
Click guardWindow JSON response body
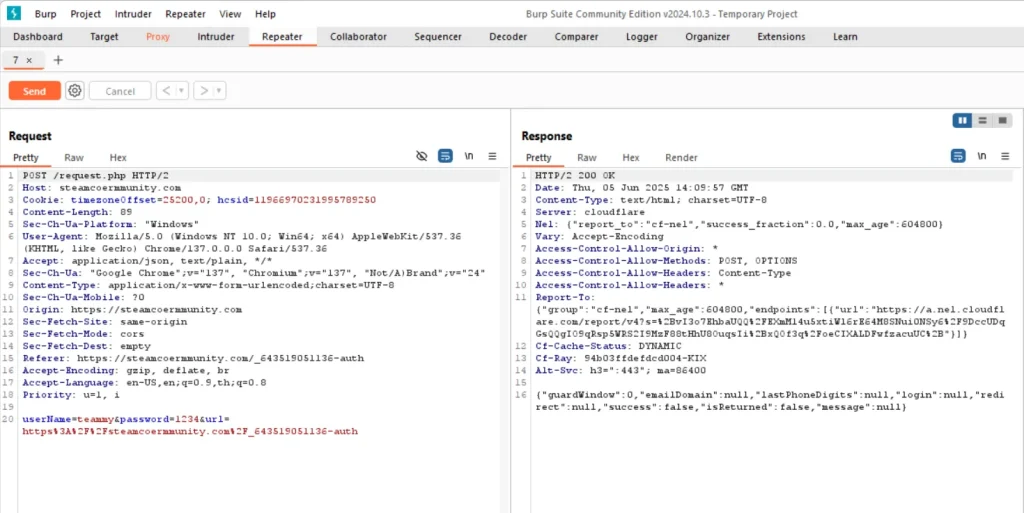coord(770,401)
